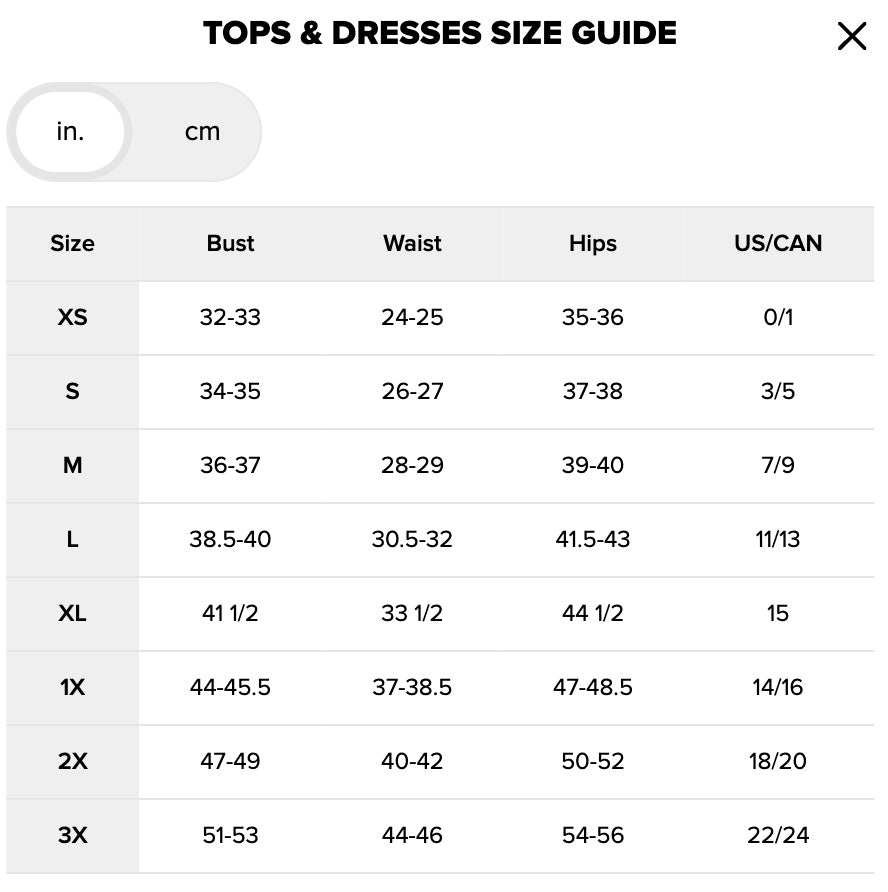Click the Bust column header

230,243
